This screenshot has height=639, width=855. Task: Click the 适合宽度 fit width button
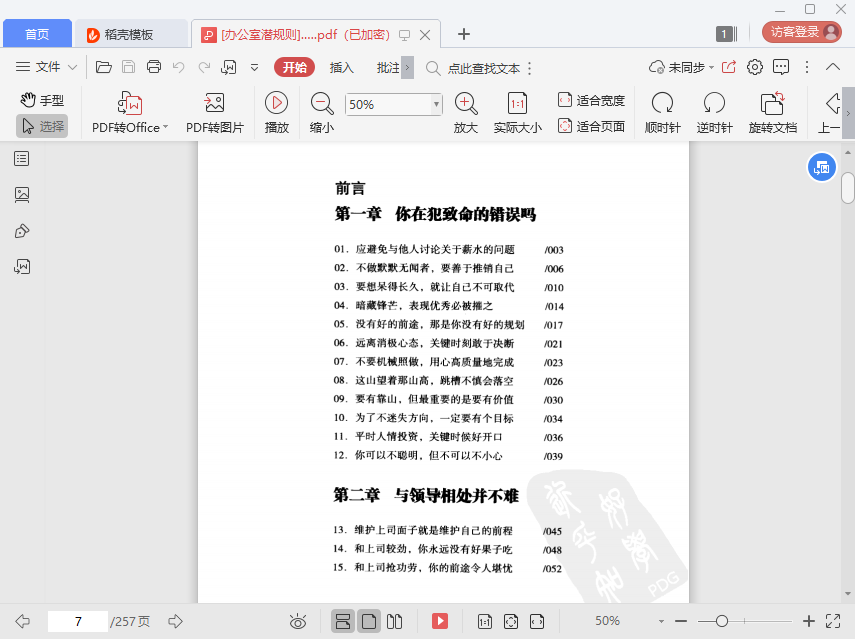[591, 100]
